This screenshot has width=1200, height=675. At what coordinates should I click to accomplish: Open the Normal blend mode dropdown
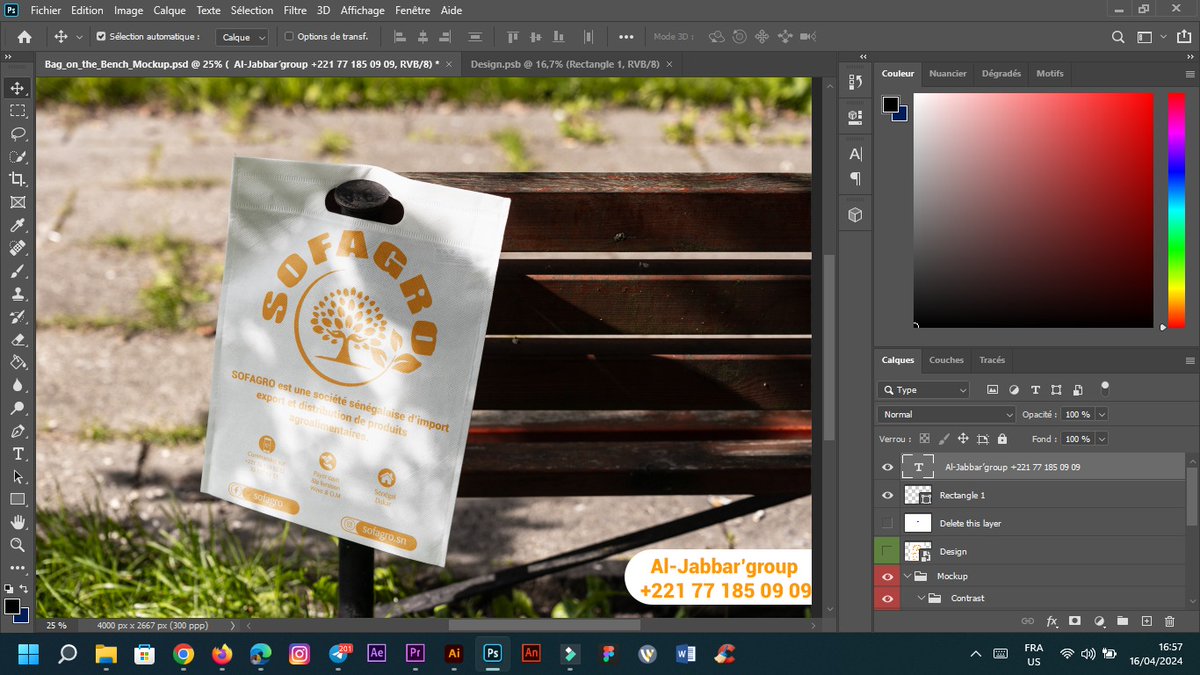[x=946, y=414]
